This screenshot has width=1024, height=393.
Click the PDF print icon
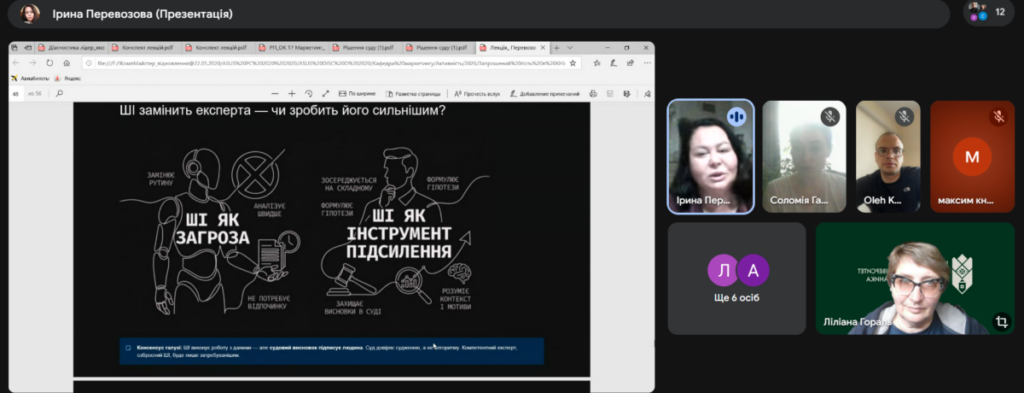pyautogui.click(x=593, y=94)
